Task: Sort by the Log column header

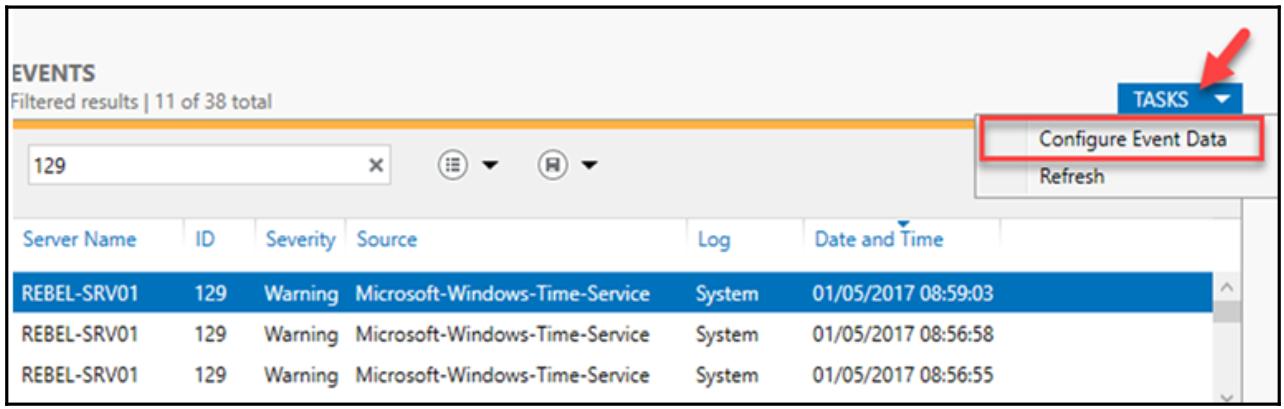Action: point(714,240)
